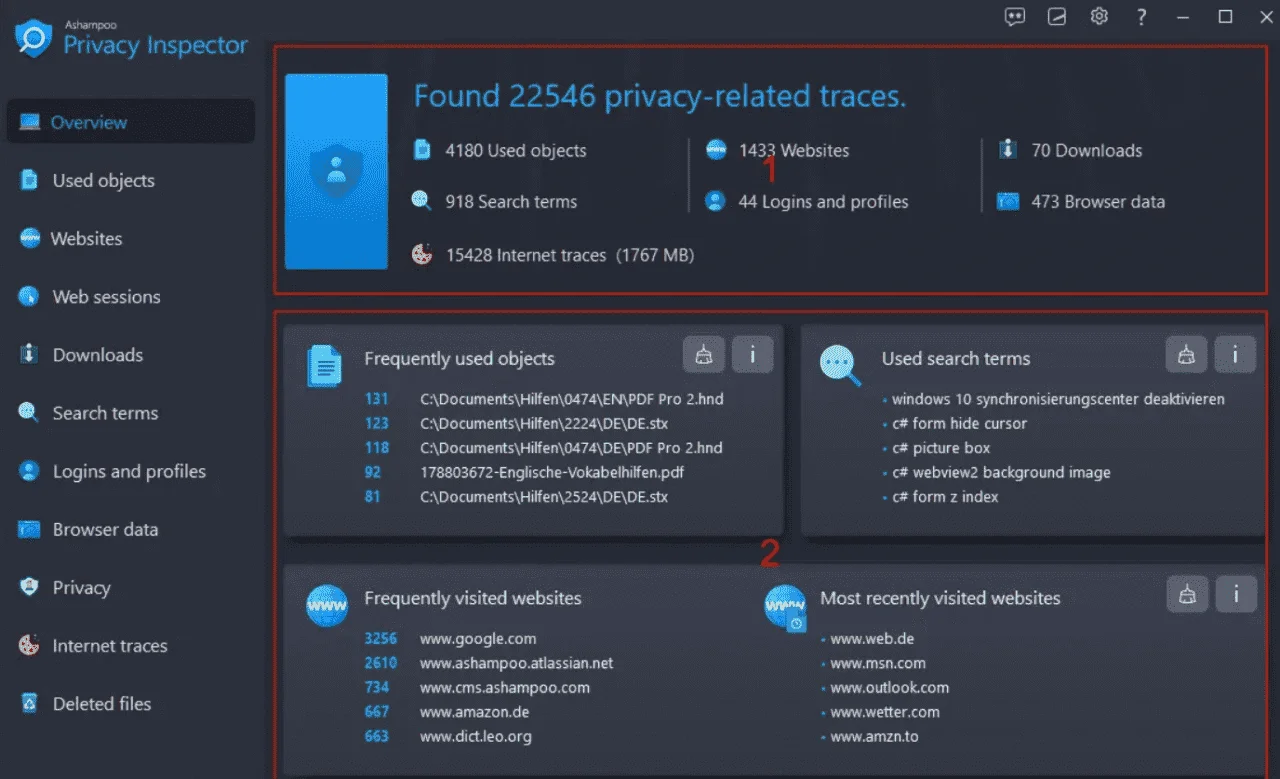
Task: Select search term c# form hide cursor
Action: click(x=959, y=423)
